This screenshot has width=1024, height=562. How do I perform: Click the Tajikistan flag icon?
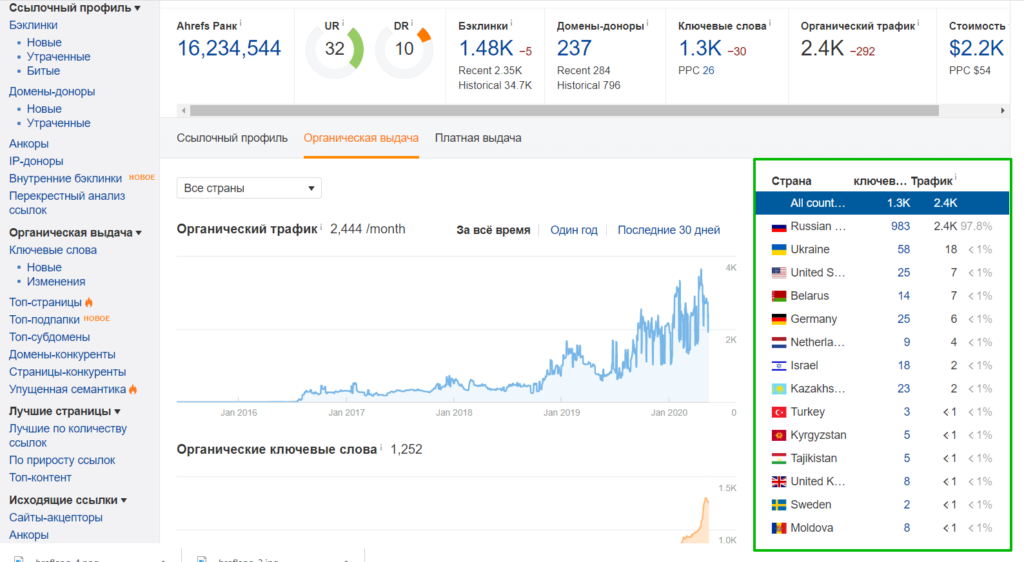[x=778, y=459]
